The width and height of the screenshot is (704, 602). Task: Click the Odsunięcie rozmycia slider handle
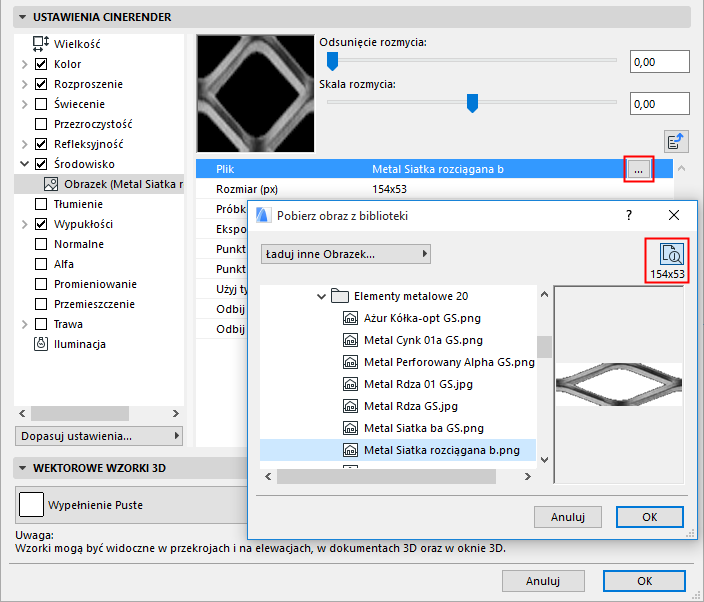332,61
